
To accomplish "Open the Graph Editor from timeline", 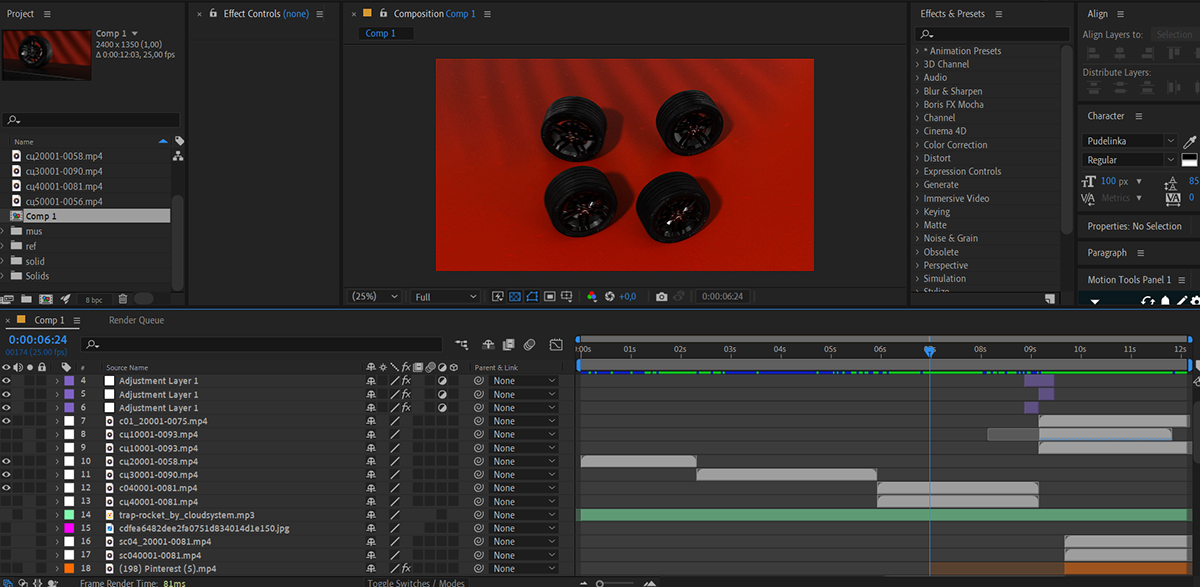I will pyautogui.click(x=556, y=345).
